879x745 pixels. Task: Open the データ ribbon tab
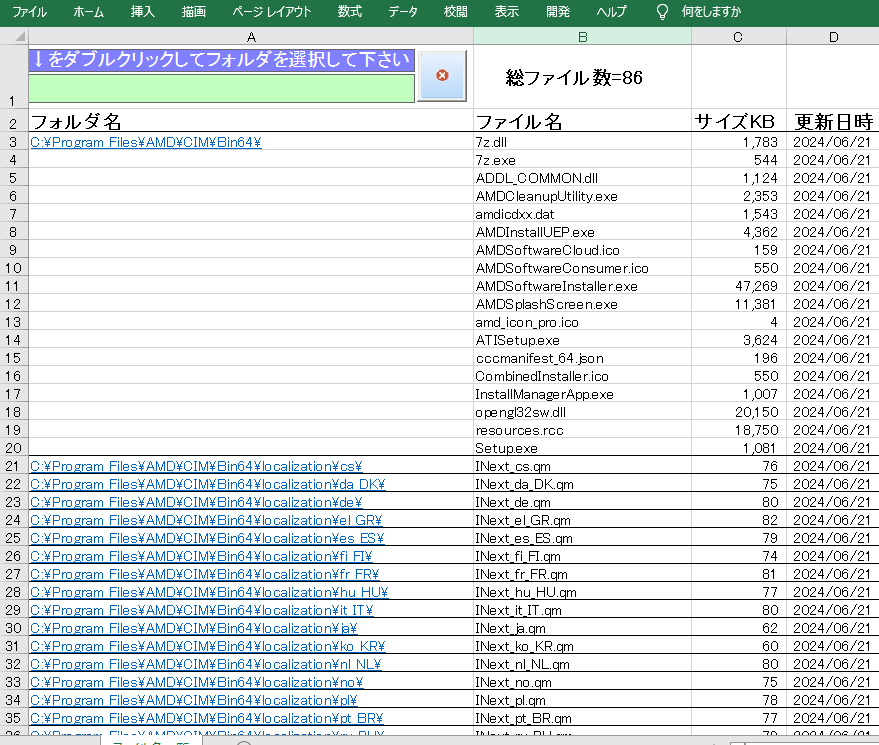point(403,12)
